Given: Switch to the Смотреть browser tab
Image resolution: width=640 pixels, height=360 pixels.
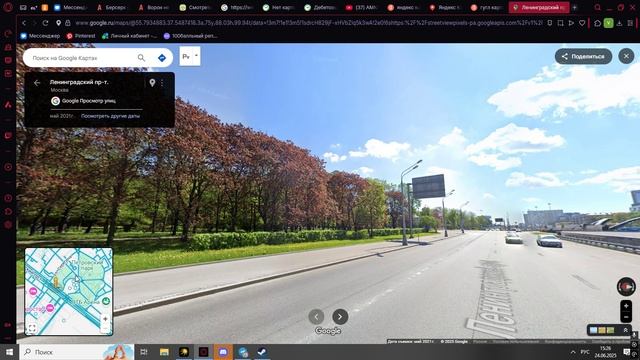Looking at the screenshot, I should [196, 7].
